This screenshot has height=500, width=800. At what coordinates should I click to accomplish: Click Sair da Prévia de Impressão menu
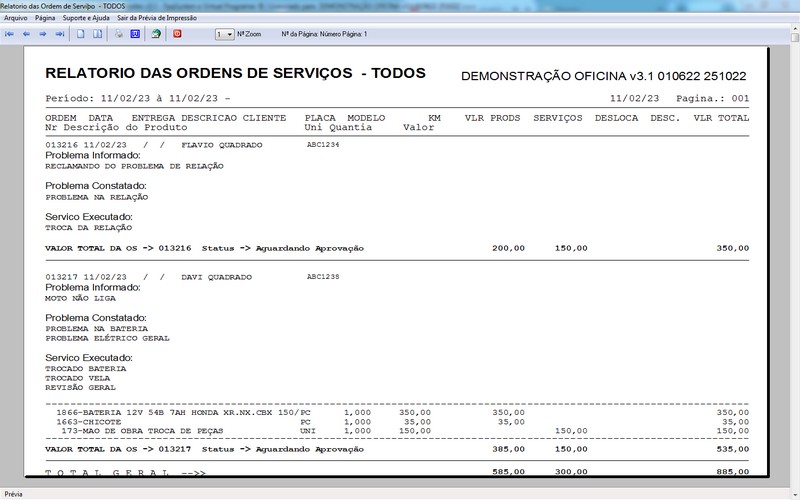pyautogui.click(x=157, y=18)
